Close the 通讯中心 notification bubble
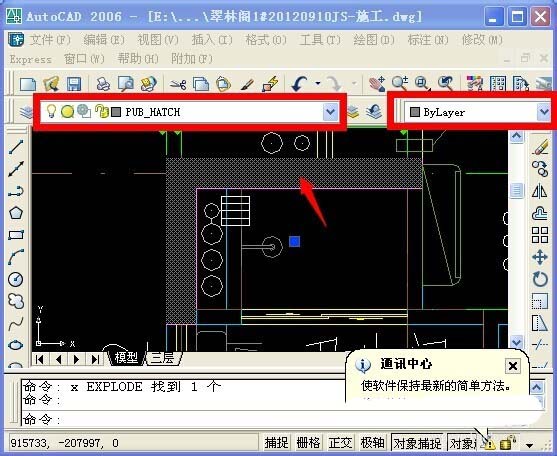This screenshot has height=456, width=557. pos(513,366)
